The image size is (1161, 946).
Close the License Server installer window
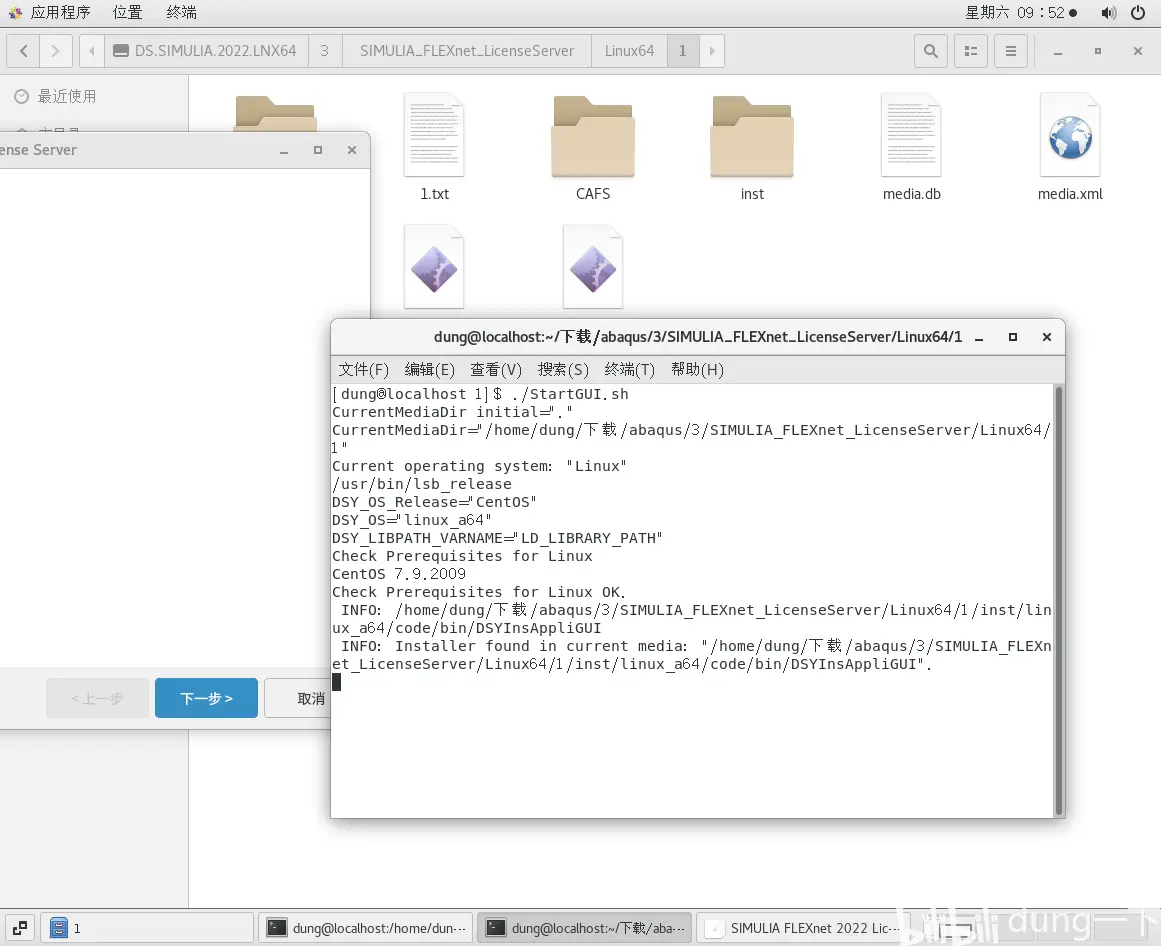click(352, 150)
